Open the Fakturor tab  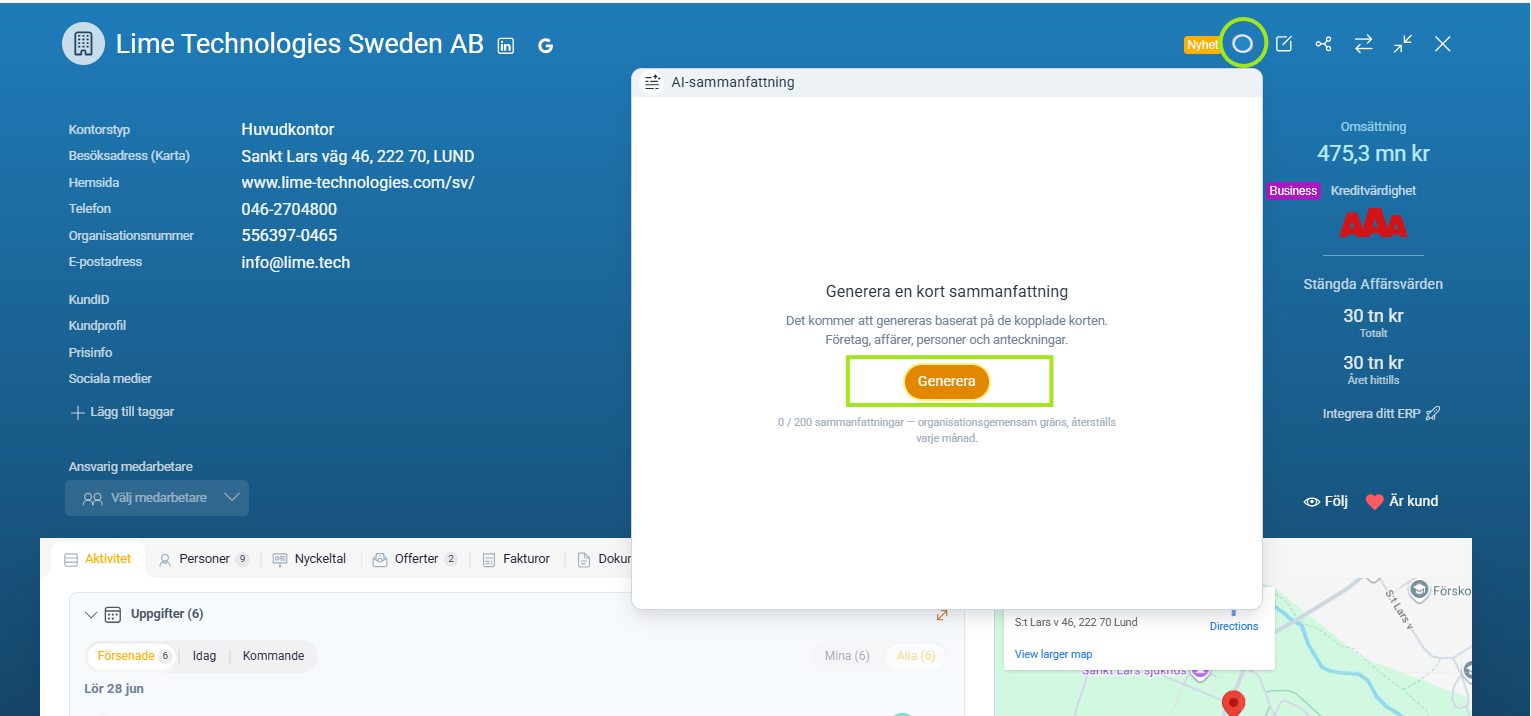(x=516, y=560)
